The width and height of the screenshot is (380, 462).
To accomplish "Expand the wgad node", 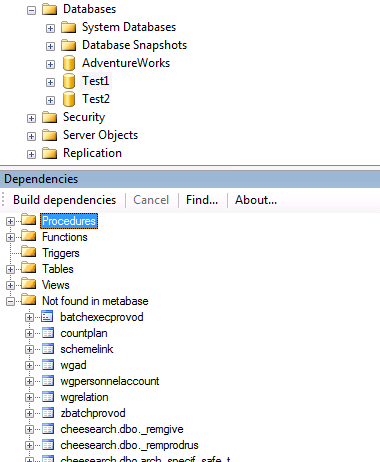I will 29,365.
